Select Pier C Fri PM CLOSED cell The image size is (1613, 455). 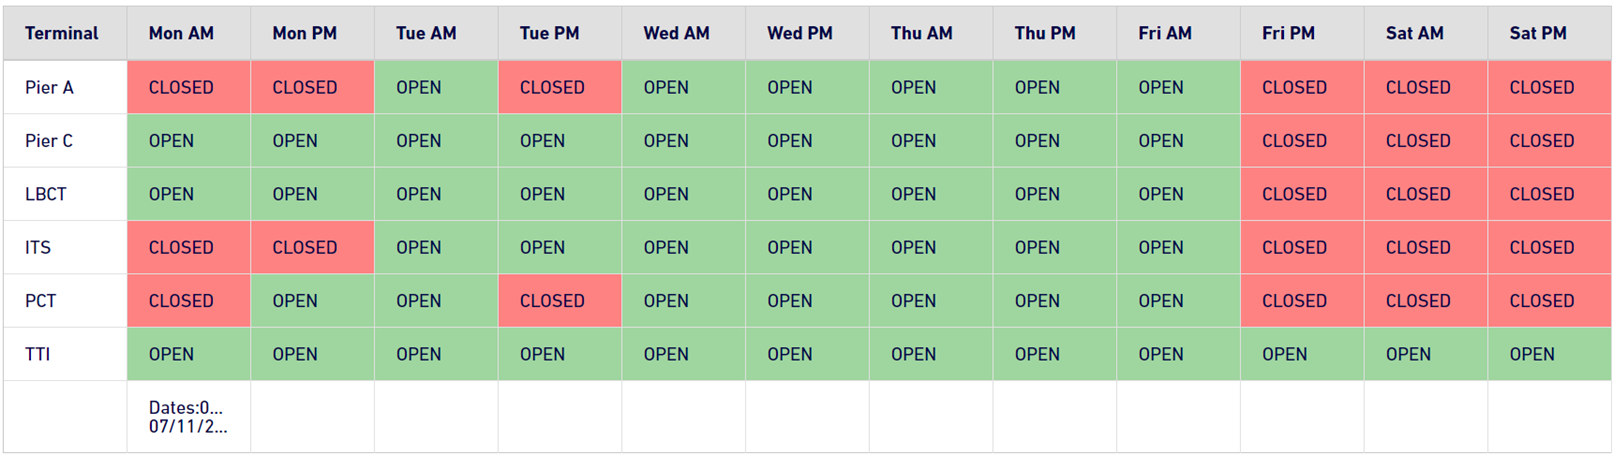click(x=1302, y=141)
